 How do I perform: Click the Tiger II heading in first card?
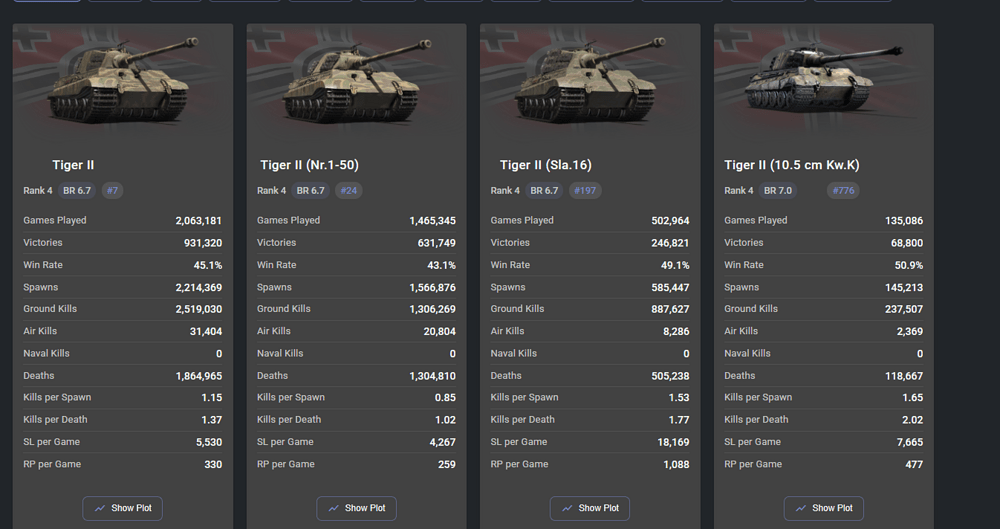[73, 165]
